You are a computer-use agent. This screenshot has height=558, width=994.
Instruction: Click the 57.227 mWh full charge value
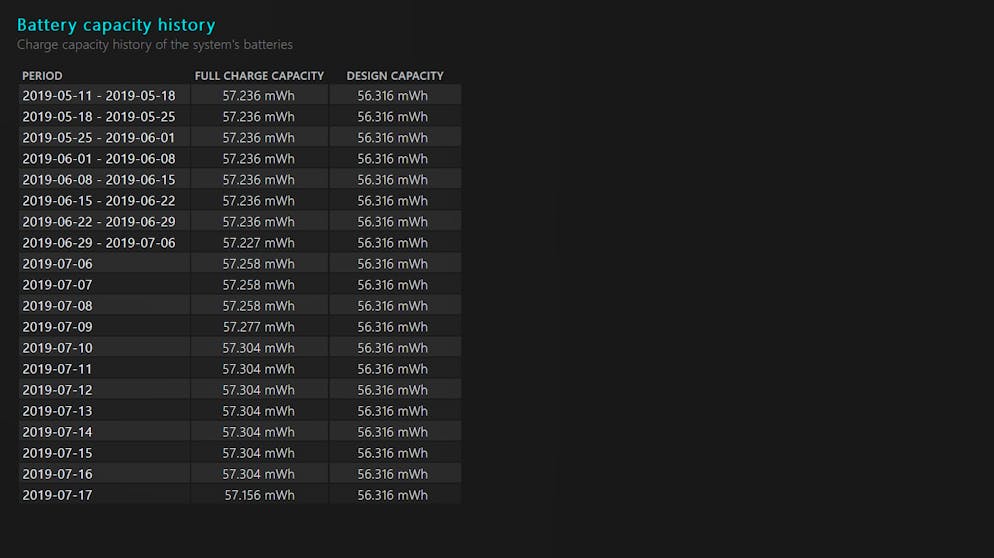(259, 243)
